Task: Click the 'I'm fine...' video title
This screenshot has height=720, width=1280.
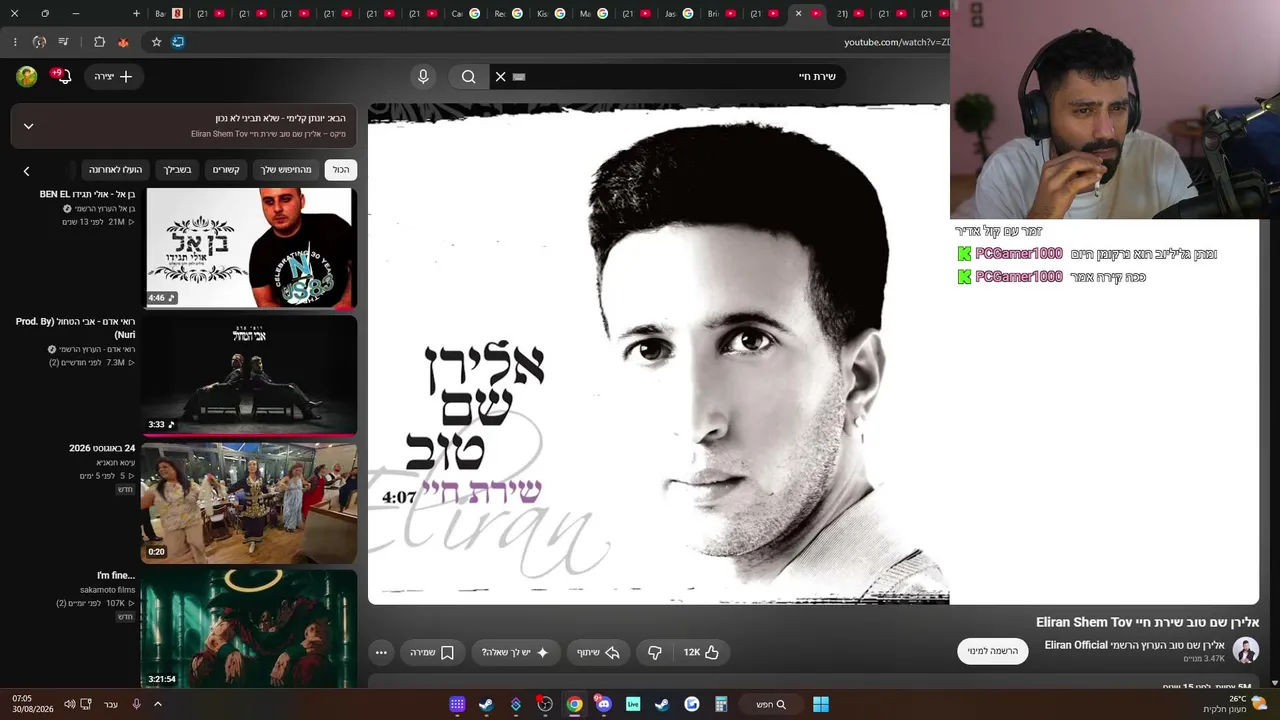Action: point(116,576)
